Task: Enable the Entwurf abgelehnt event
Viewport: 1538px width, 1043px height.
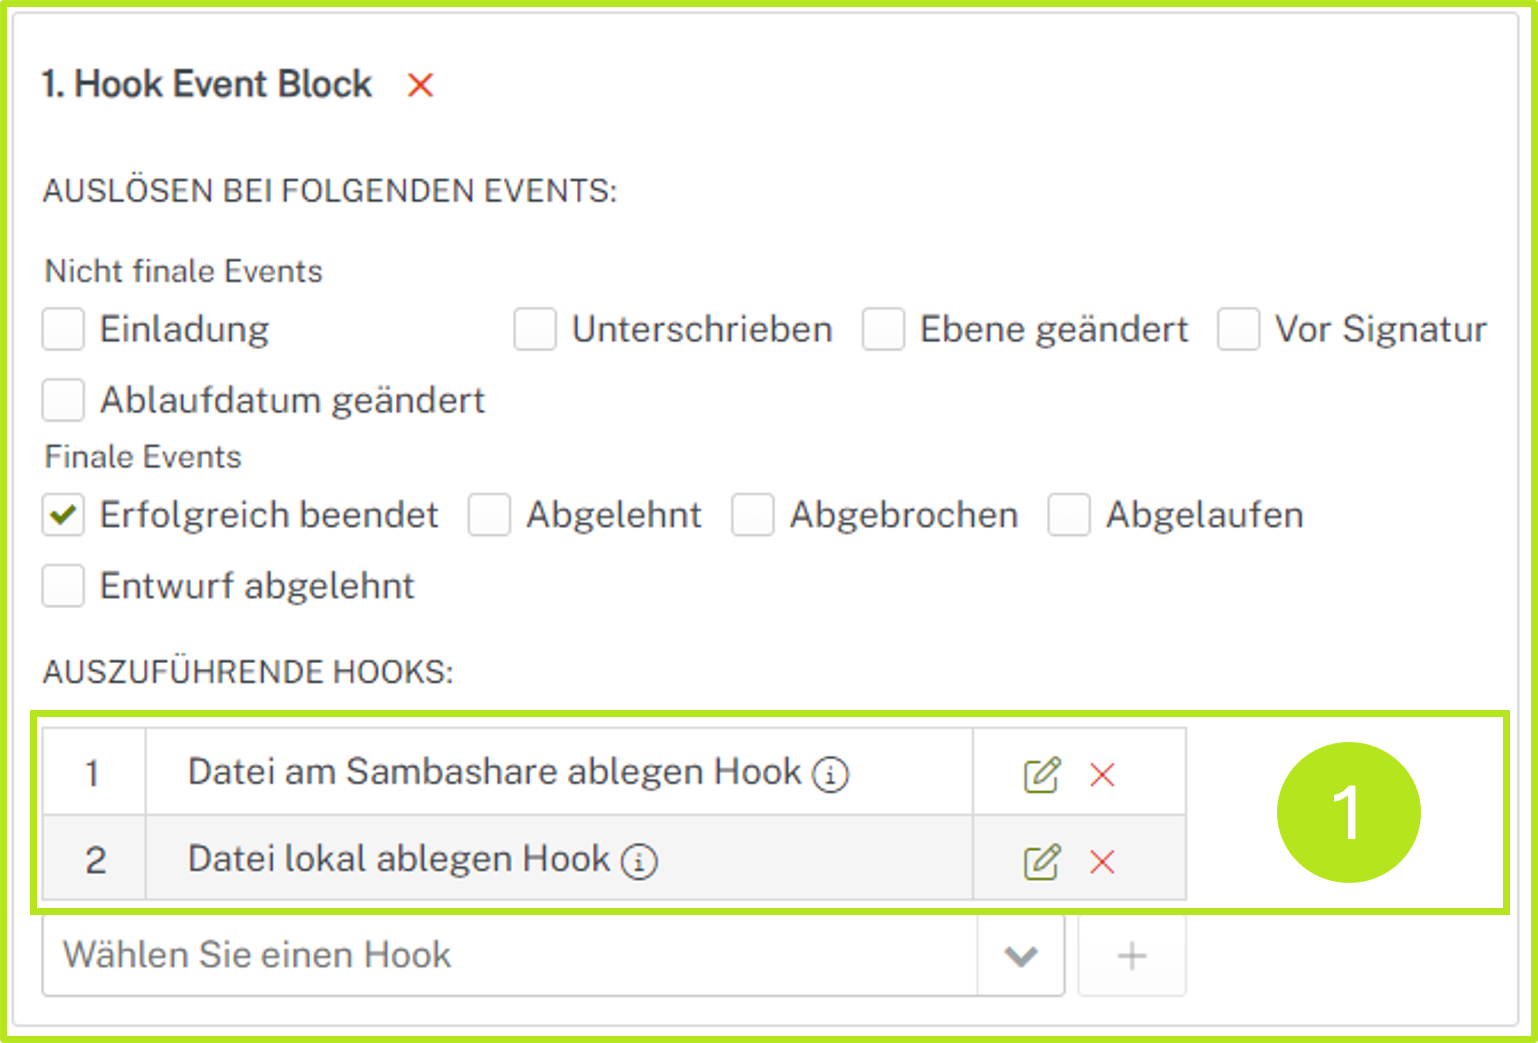Action: [x=62, y=586]
